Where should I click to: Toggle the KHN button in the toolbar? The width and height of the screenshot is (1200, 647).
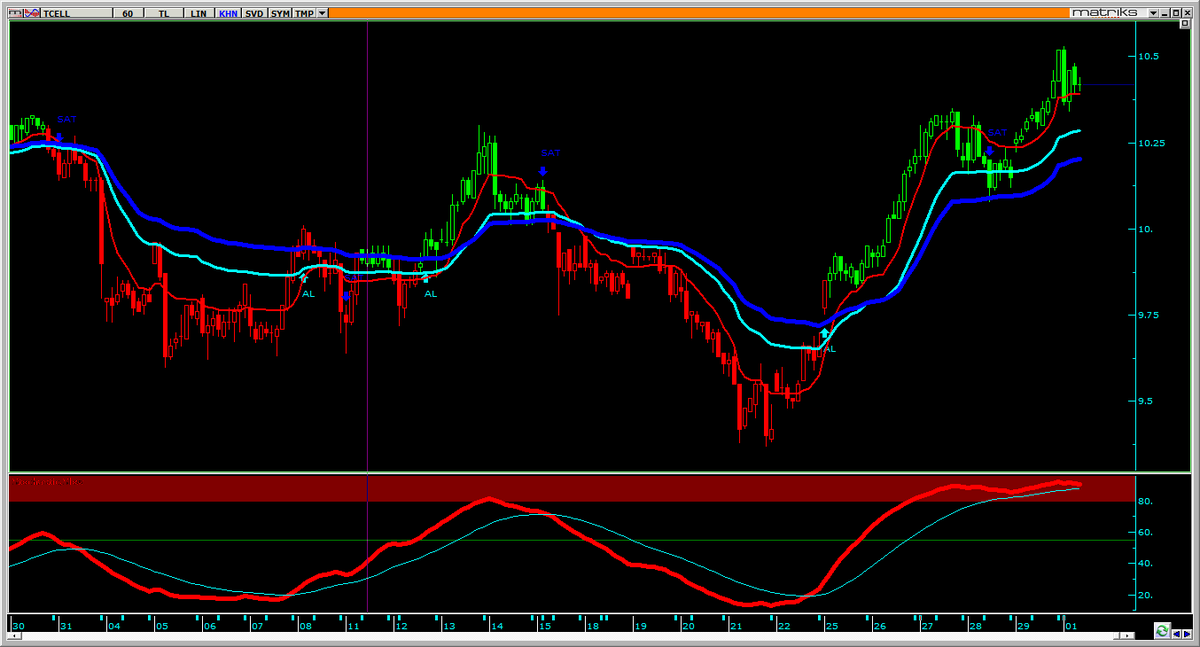click(228, 13)
